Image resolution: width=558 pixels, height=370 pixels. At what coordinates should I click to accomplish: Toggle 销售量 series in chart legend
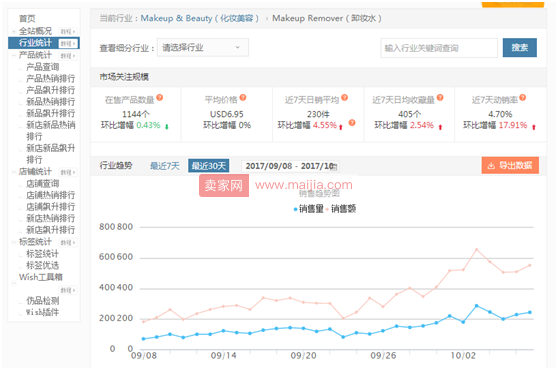(308, 209)
